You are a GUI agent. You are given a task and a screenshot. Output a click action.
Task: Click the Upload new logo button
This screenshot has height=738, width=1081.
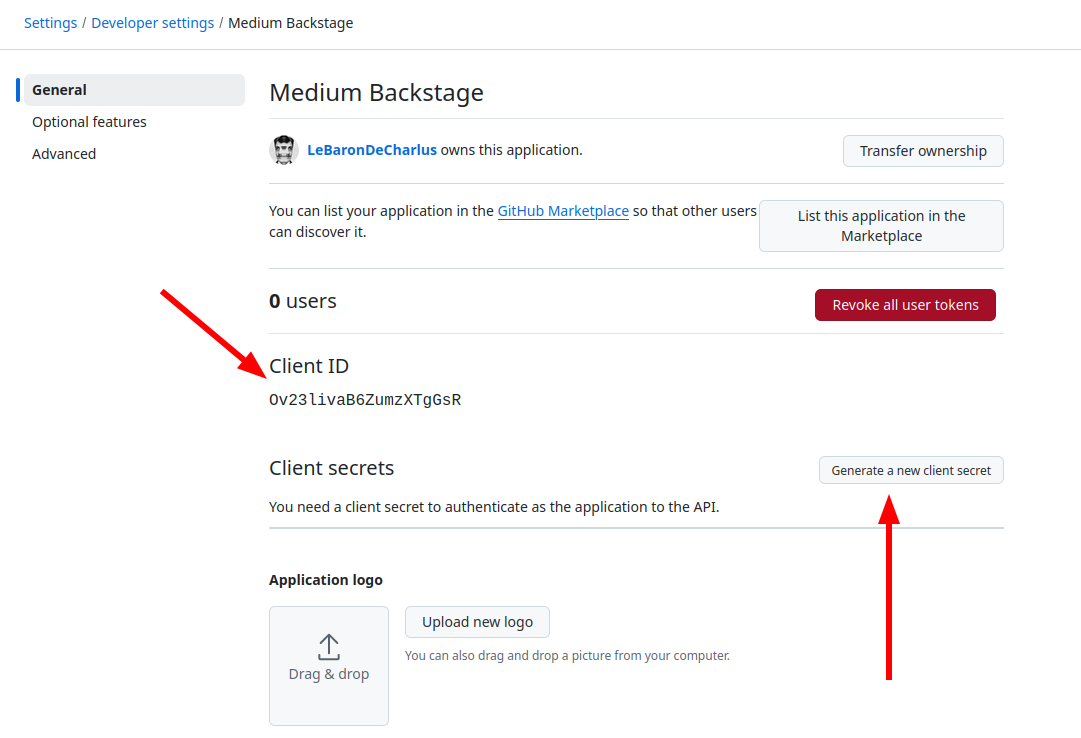(477, 622)
